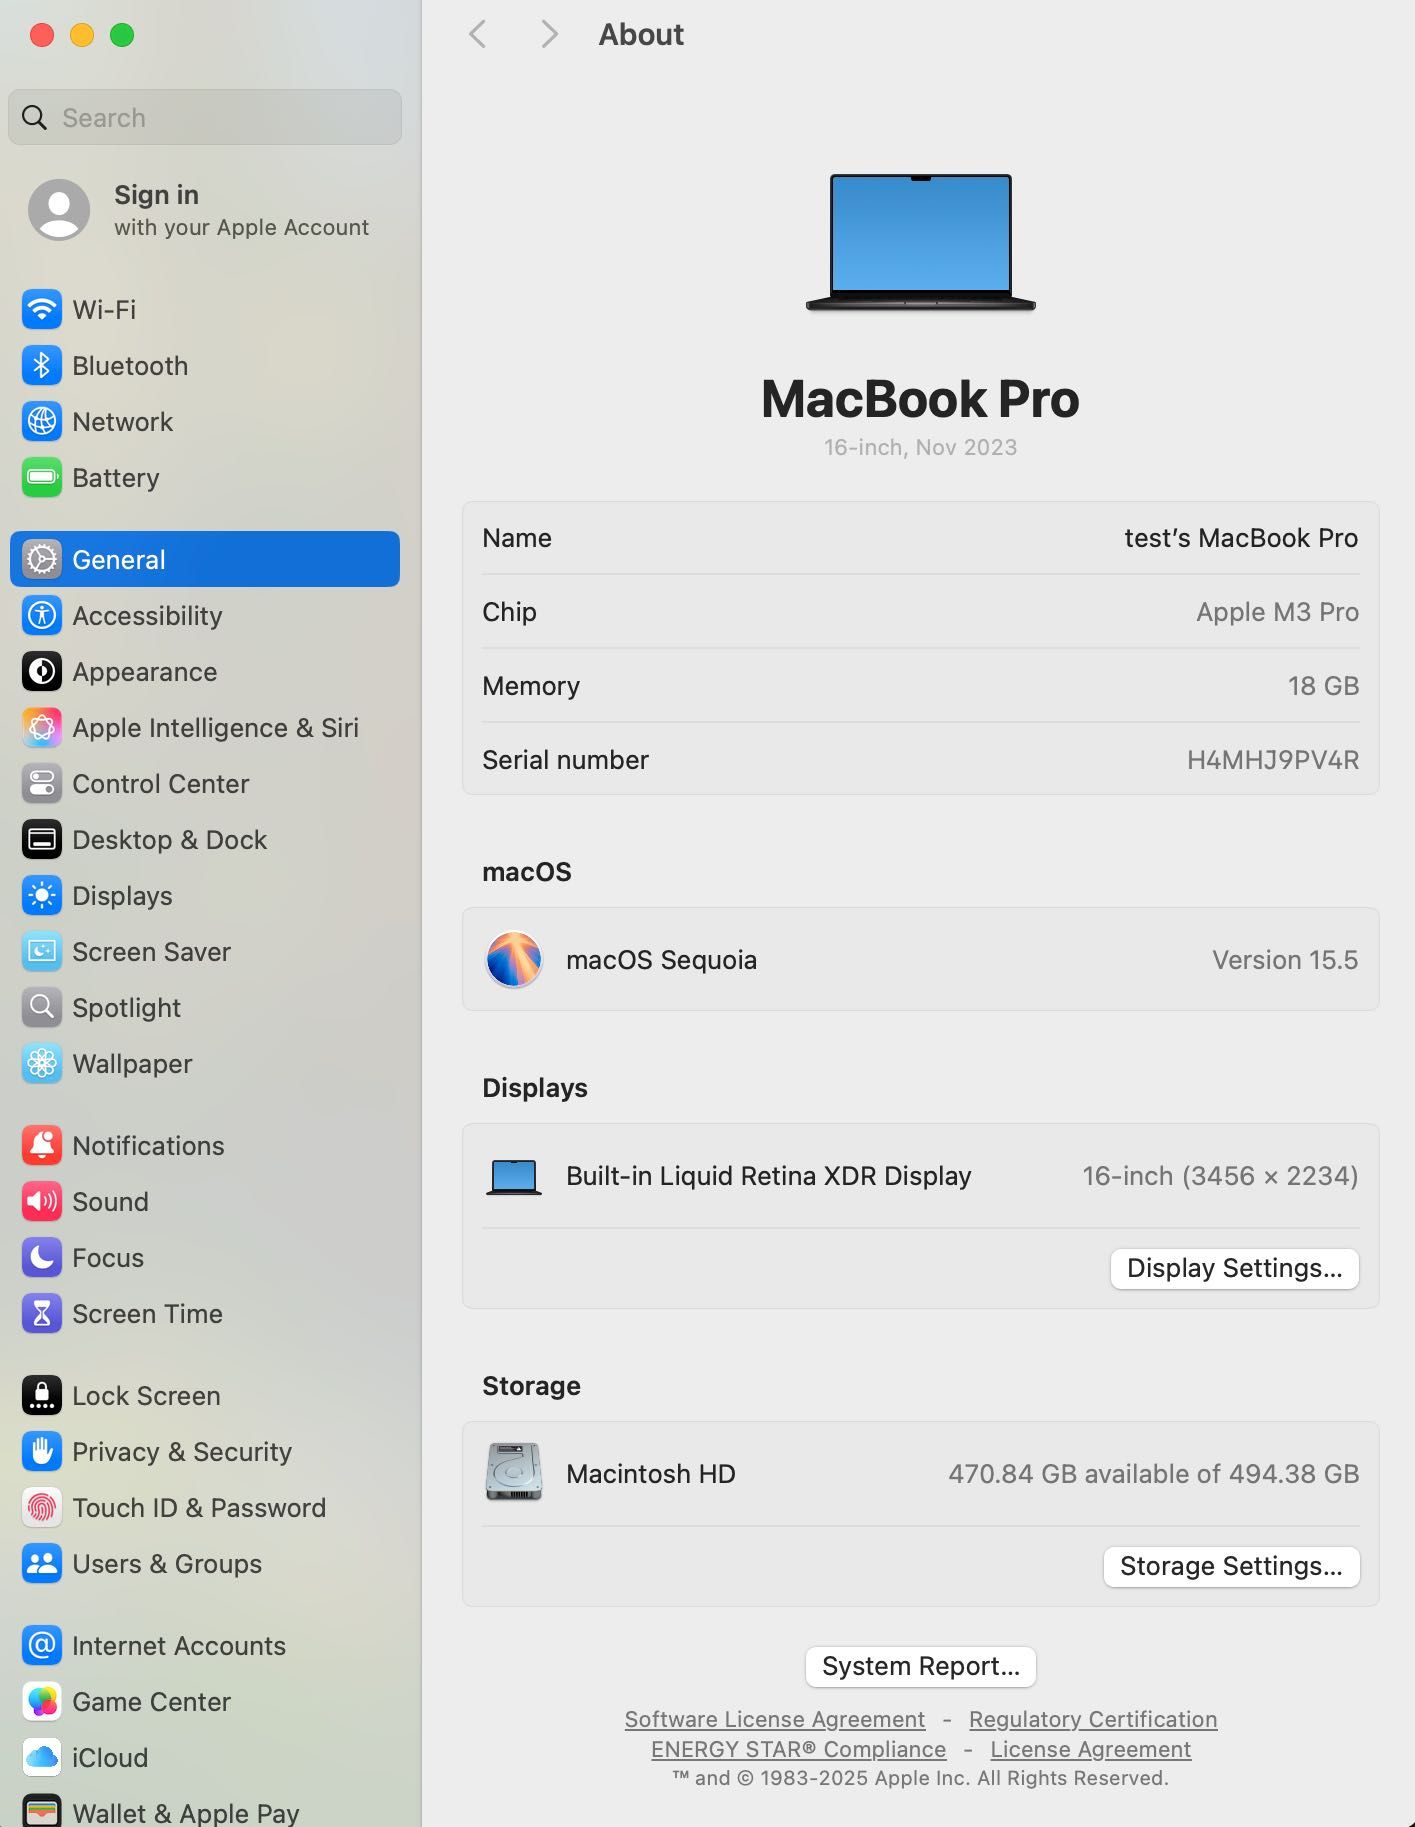Click the memory value 18 GB
This screenshot has width=1415, height=1827.
(1323, 686)
